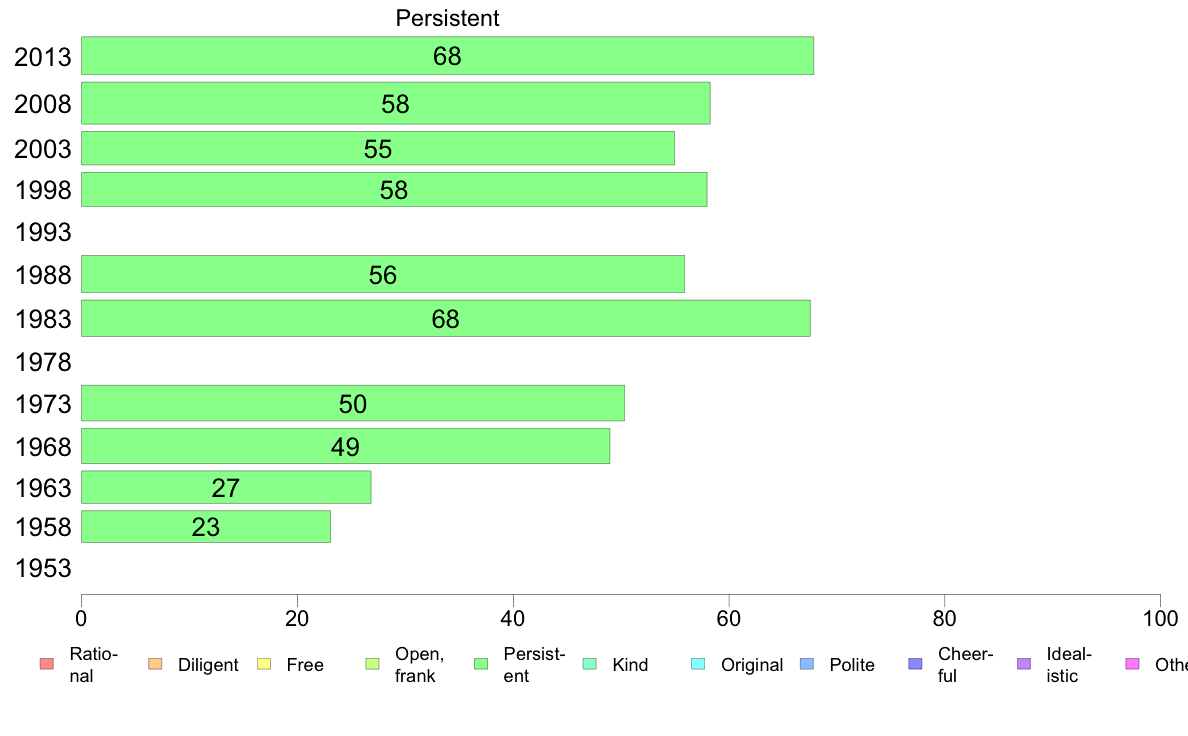Click the Diligent legend label text
The width and height of the screenshot is (1188, 736).
coord(208,665)
